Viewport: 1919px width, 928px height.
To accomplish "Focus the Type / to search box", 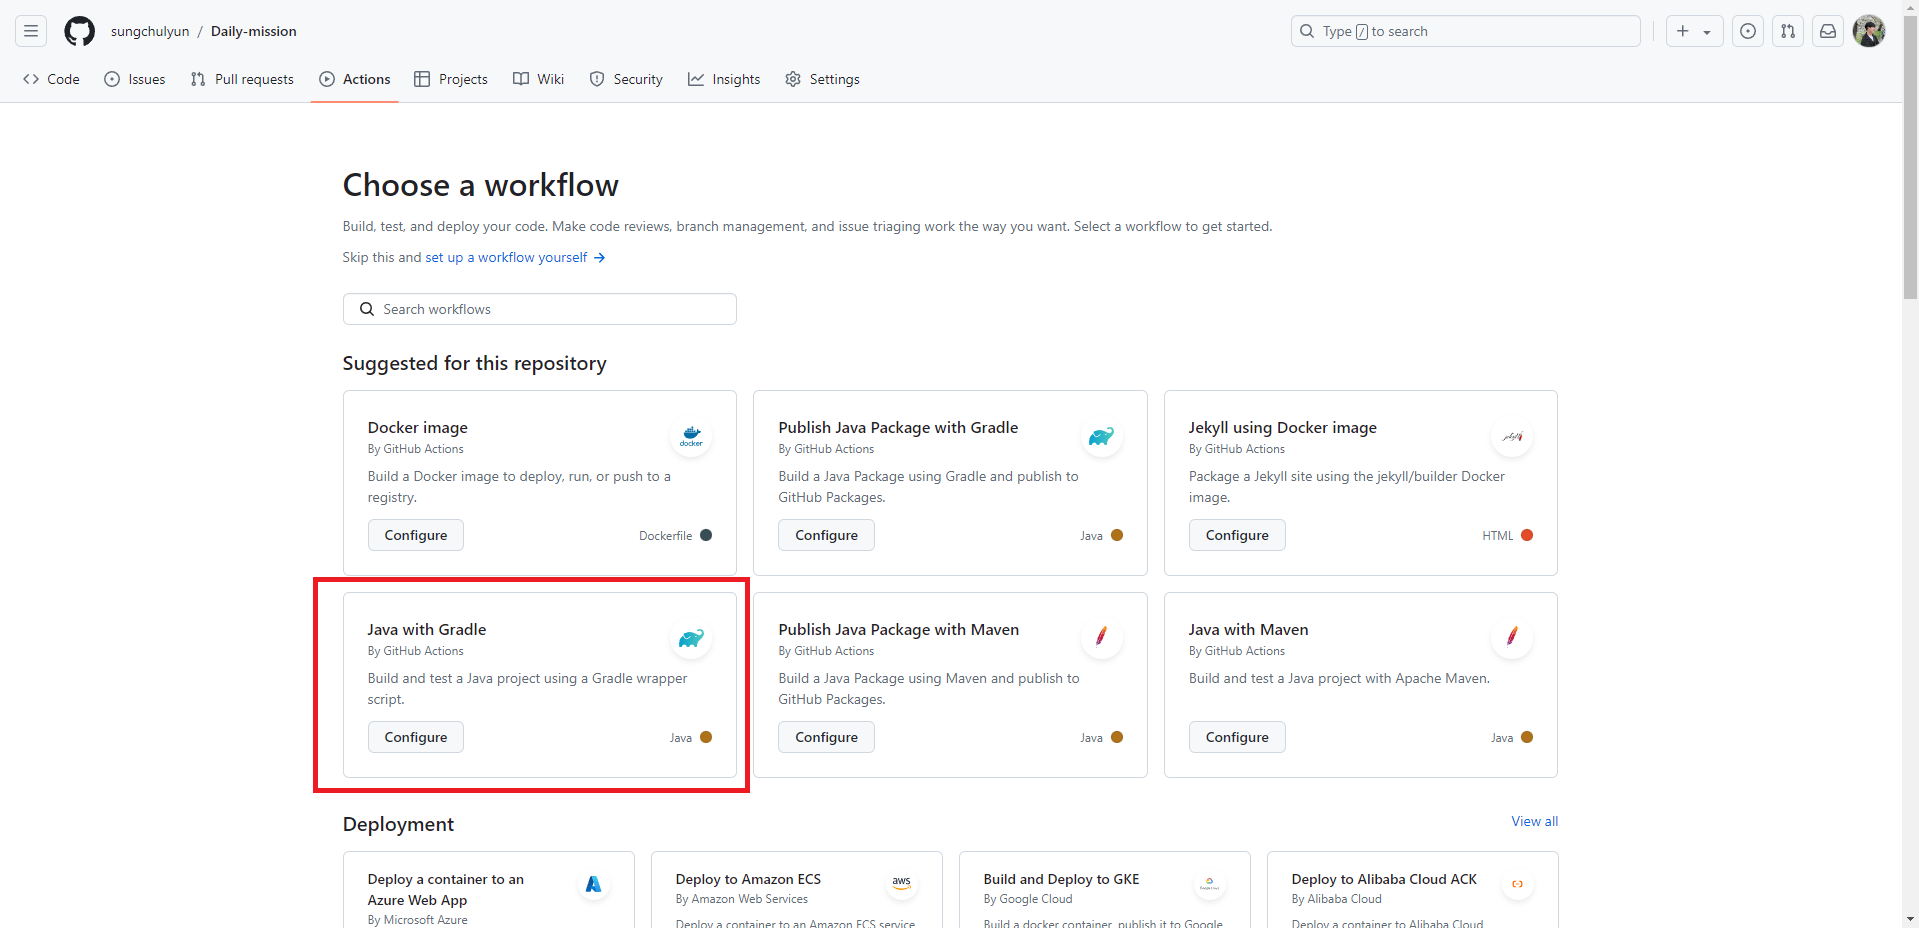I will (1466, 31).
